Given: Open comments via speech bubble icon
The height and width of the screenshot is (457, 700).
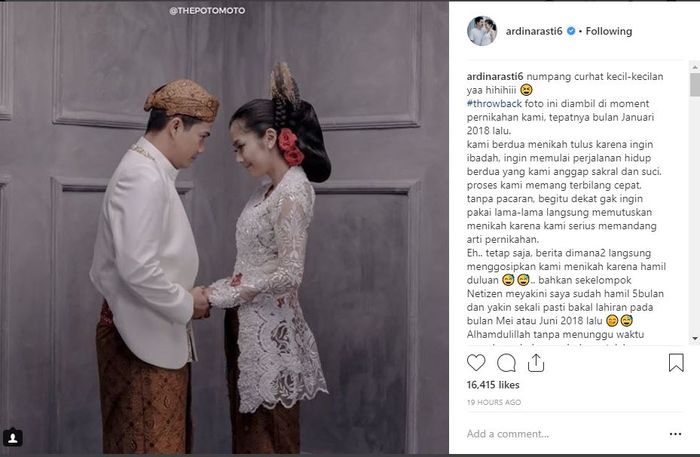Looking at the screenshot, I should pos(506,363).
